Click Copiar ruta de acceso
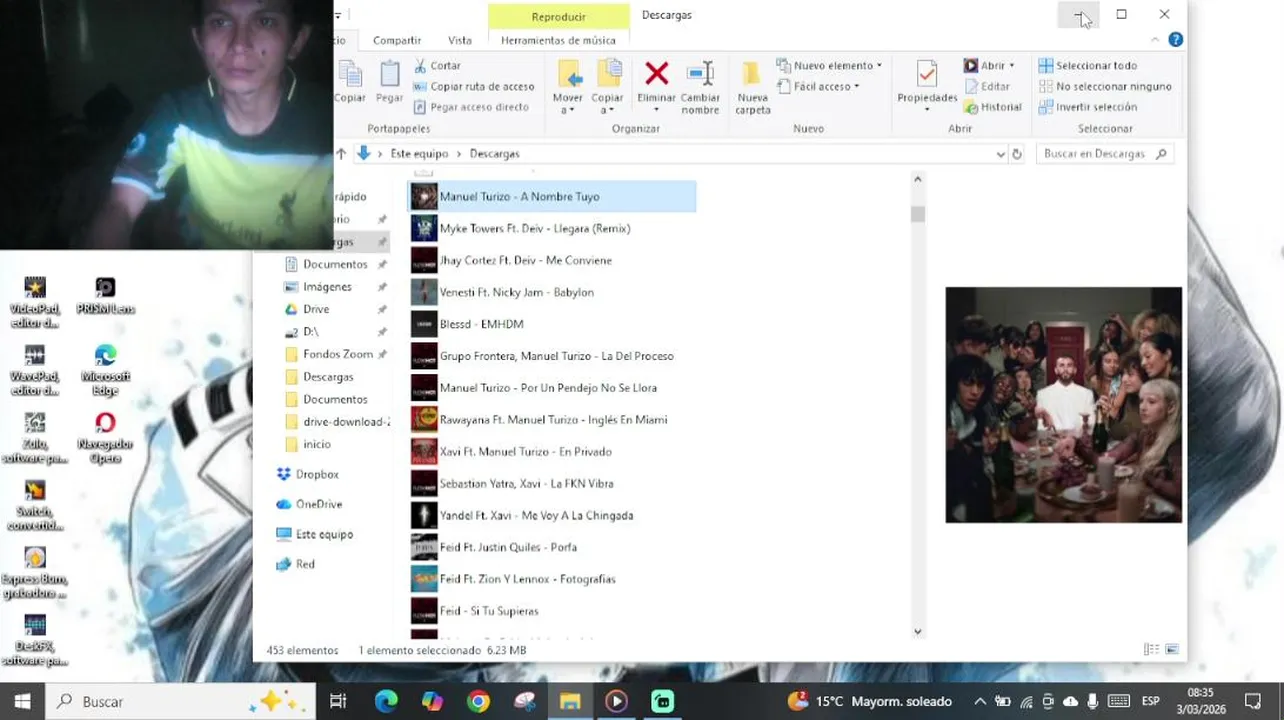The height and width of the screenshot is (720, 1284). coord(474,86)
